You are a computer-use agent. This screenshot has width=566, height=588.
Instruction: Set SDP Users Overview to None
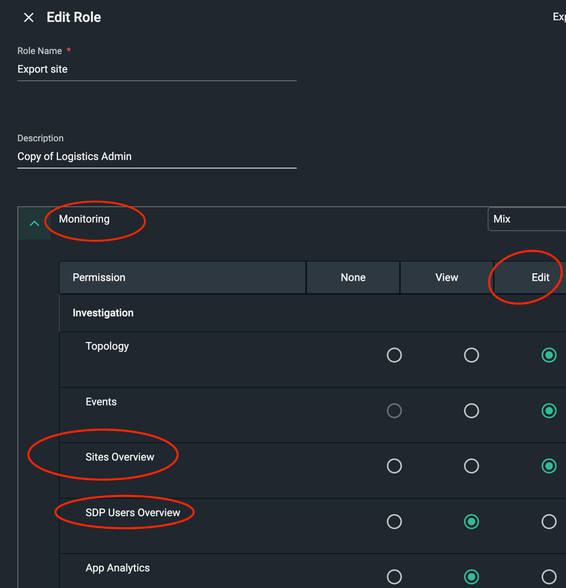click(x=394, y=522)
